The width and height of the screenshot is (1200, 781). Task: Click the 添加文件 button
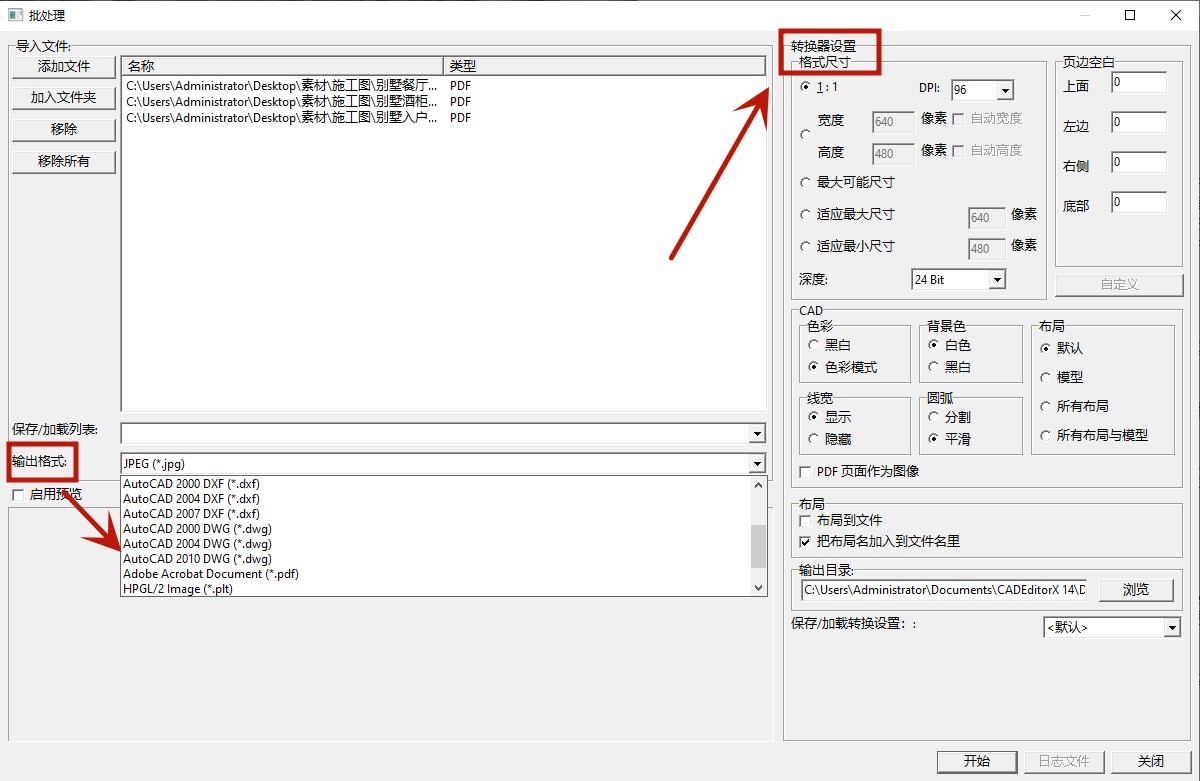pyautogui.click(x=64, y=67)
